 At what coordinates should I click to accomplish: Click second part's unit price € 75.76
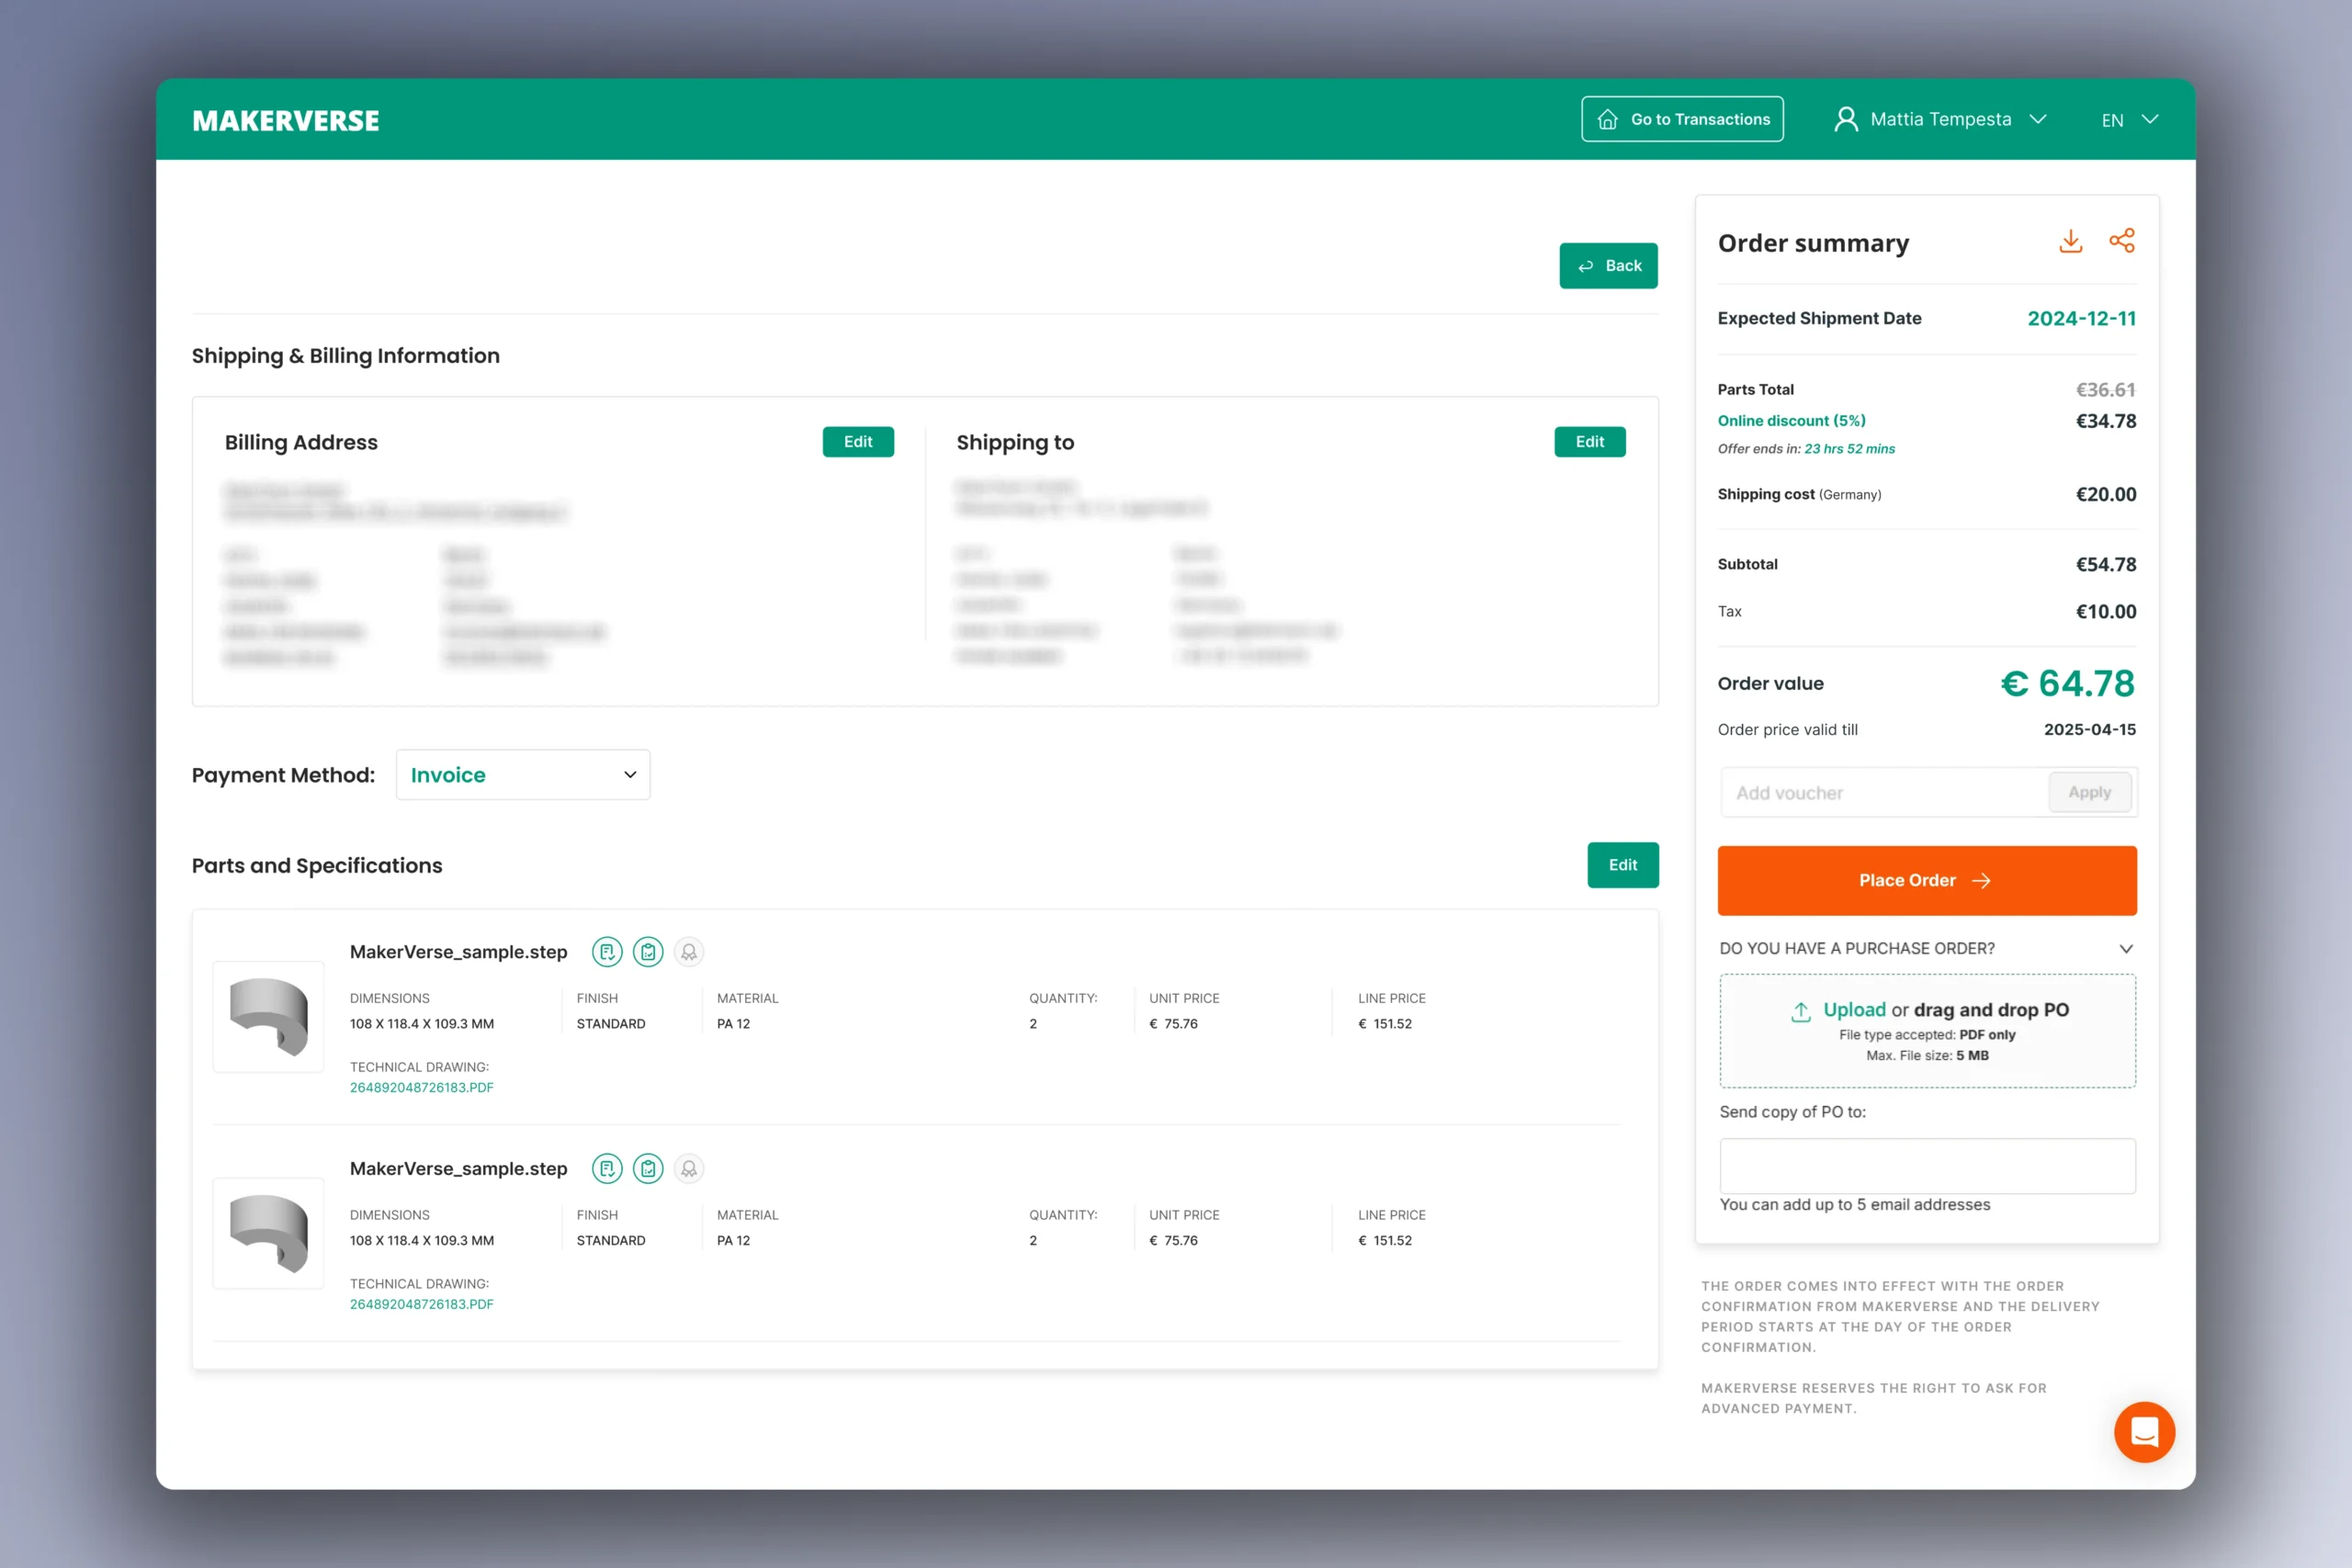tap(1173, 1240)
